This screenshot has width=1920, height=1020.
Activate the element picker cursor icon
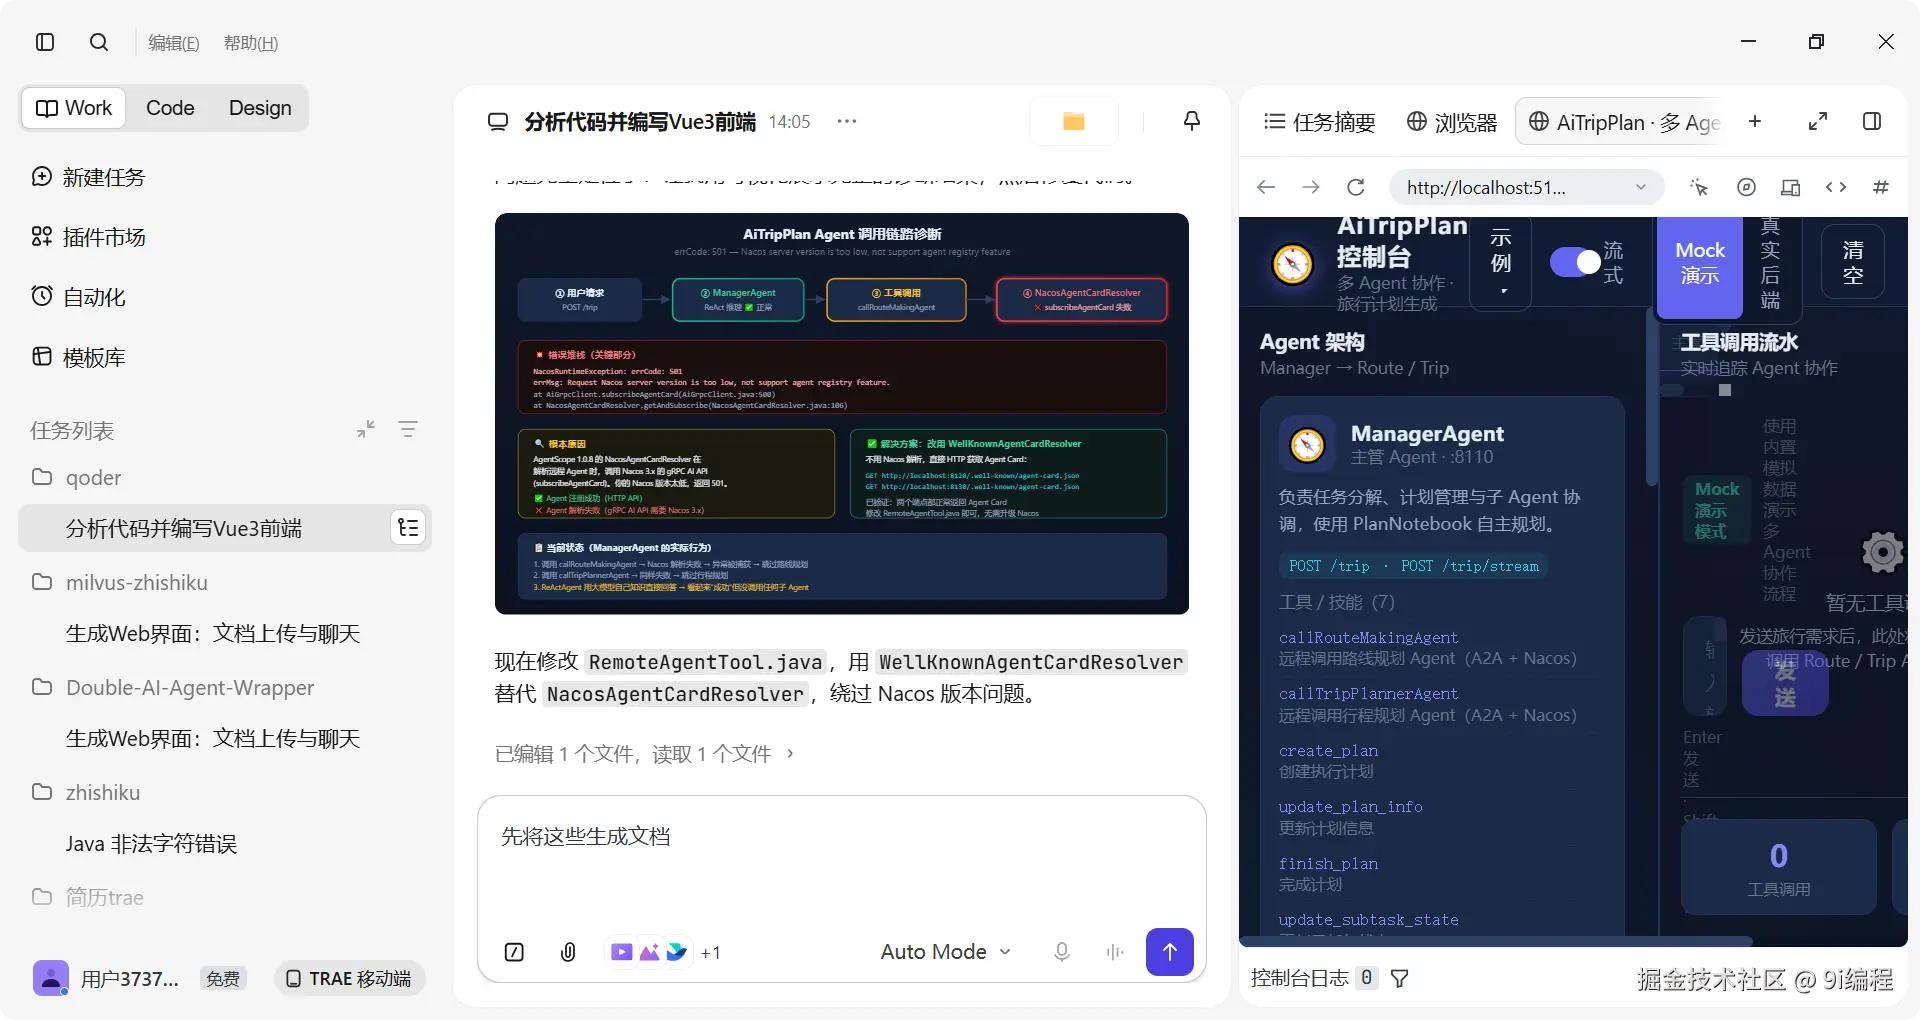[1699, 187]
